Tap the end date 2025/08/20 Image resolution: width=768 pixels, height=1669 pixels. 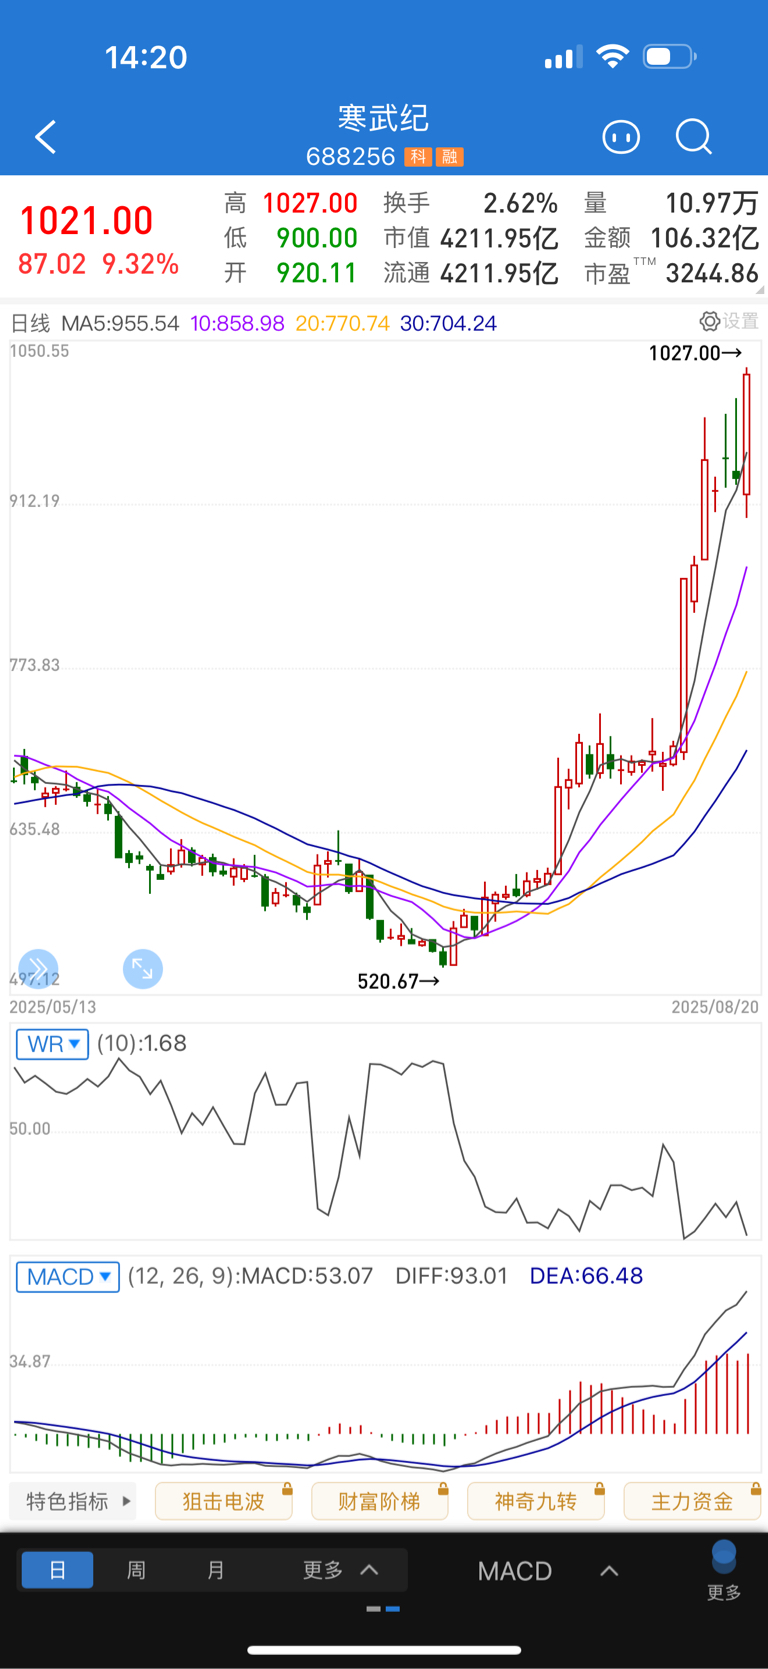tap(715, 1007)
